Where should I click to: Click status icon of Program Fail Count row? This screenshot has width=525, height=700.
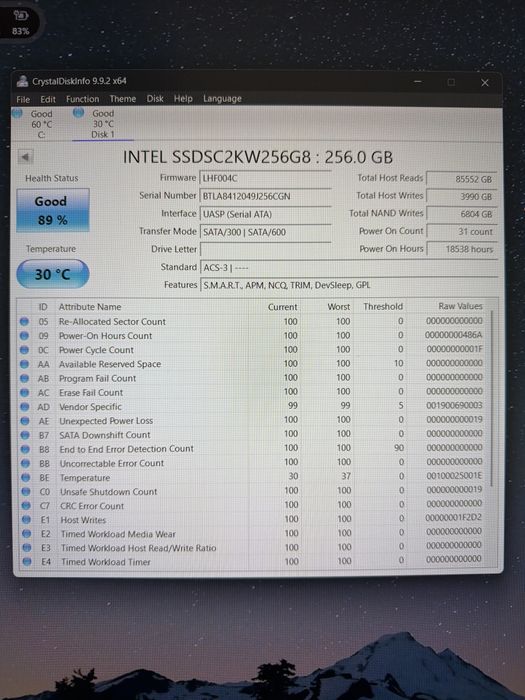25,378
